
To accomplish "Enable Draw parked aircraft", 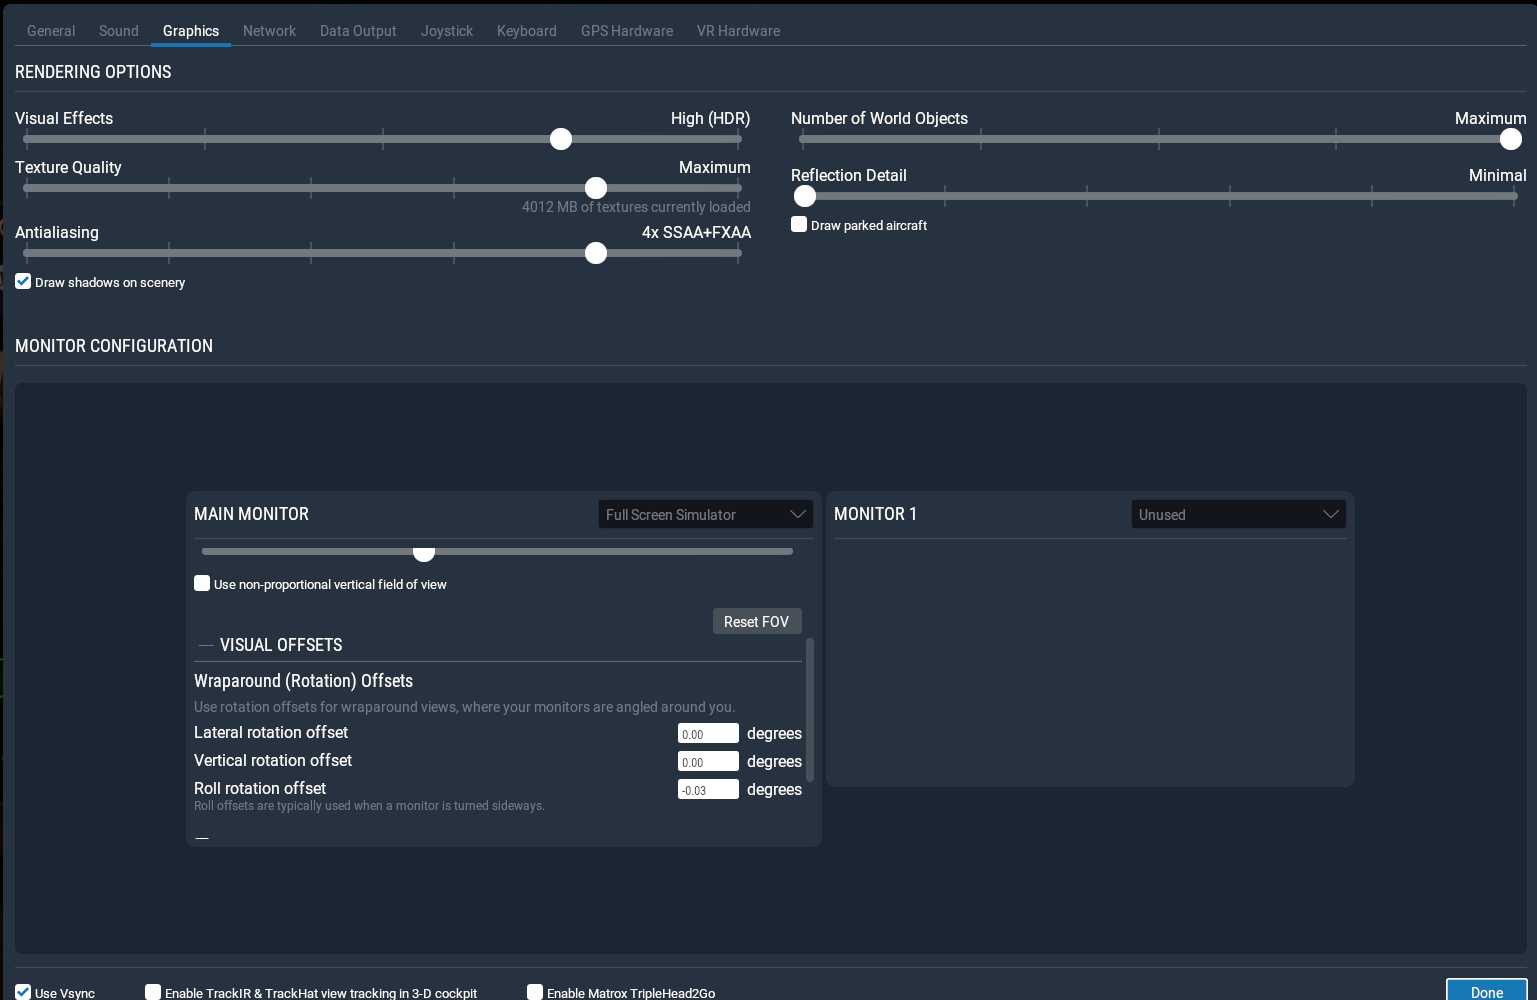I will tap(799, 224).
